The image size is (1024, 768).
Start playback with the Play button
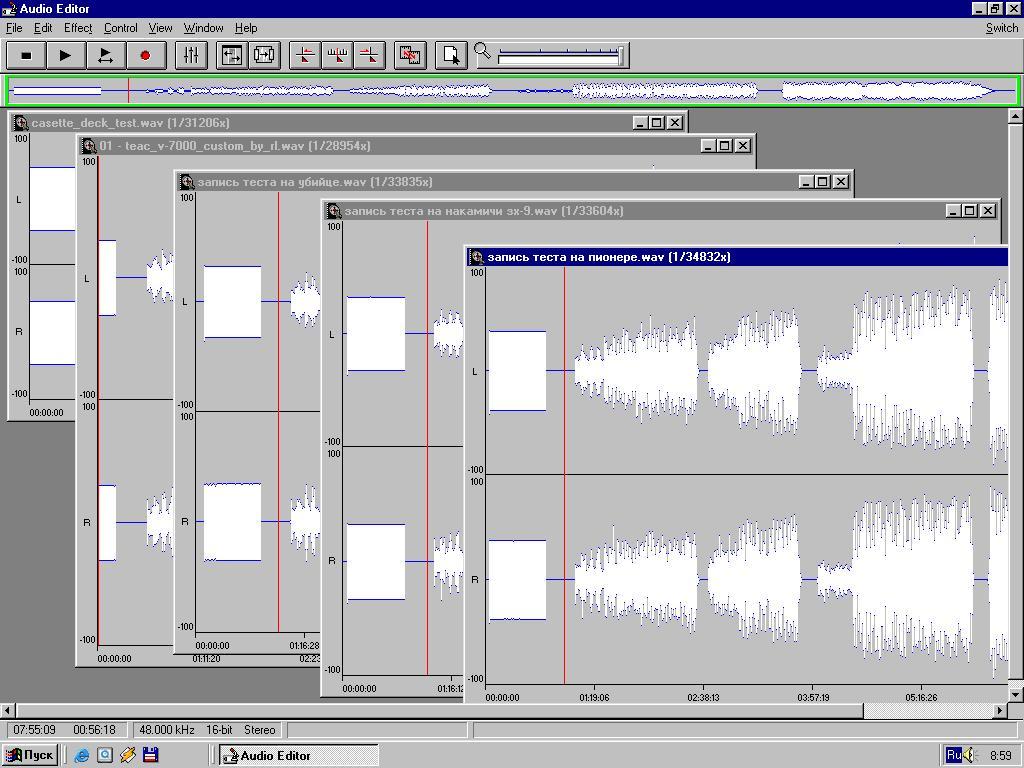[65, 55]
